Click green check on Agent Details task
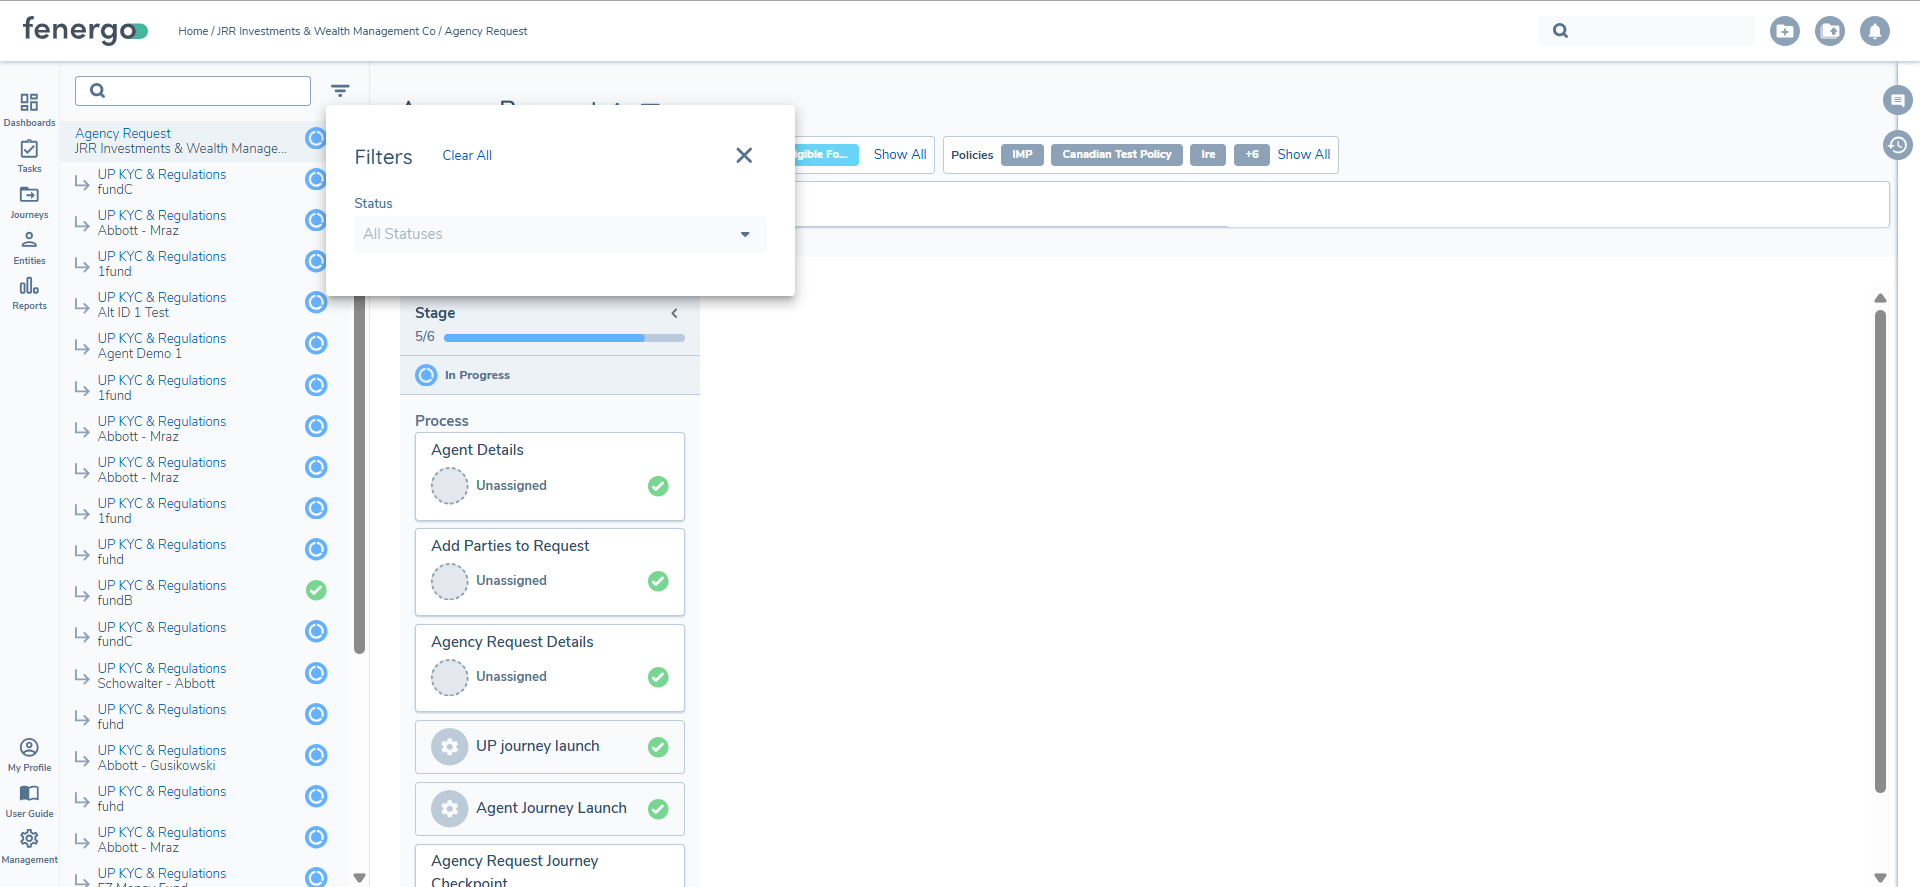The image size is (1920, 887). coord(658,486)
